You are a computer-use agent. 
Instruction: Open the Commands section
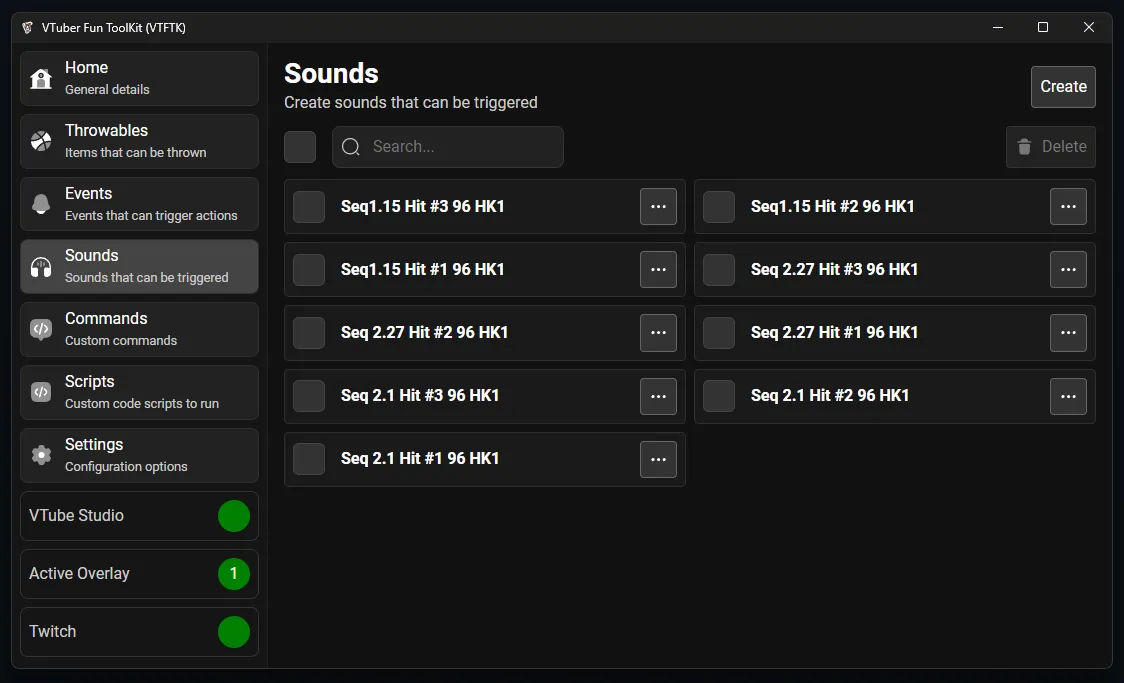[x=139, y=329]
